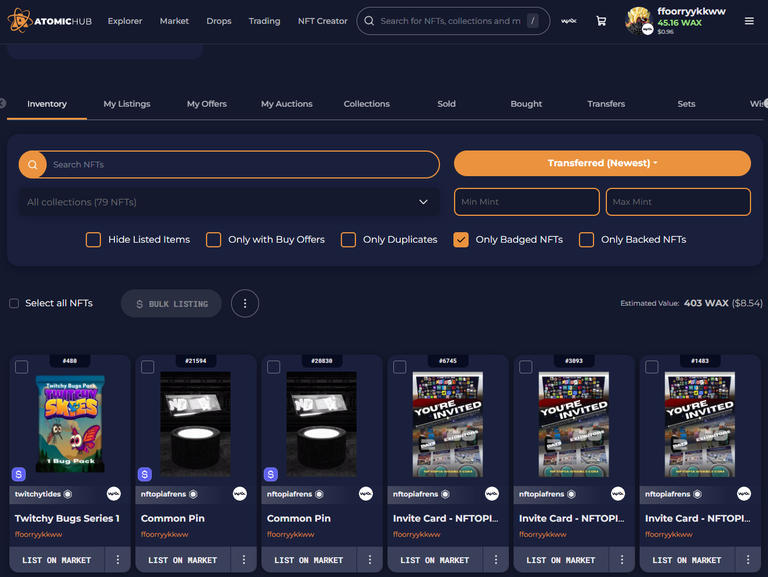Open more options on Common Pin #20830
The height and width of the screenshot is (577, 768).
(x=370, y=559)
